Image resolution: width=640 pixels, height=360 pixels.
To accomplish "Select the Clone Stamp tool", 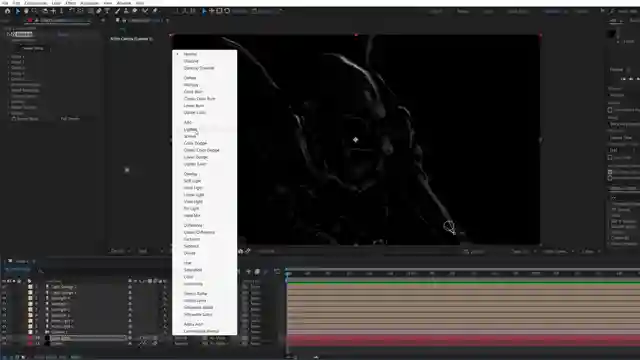I will coord(126,11).
